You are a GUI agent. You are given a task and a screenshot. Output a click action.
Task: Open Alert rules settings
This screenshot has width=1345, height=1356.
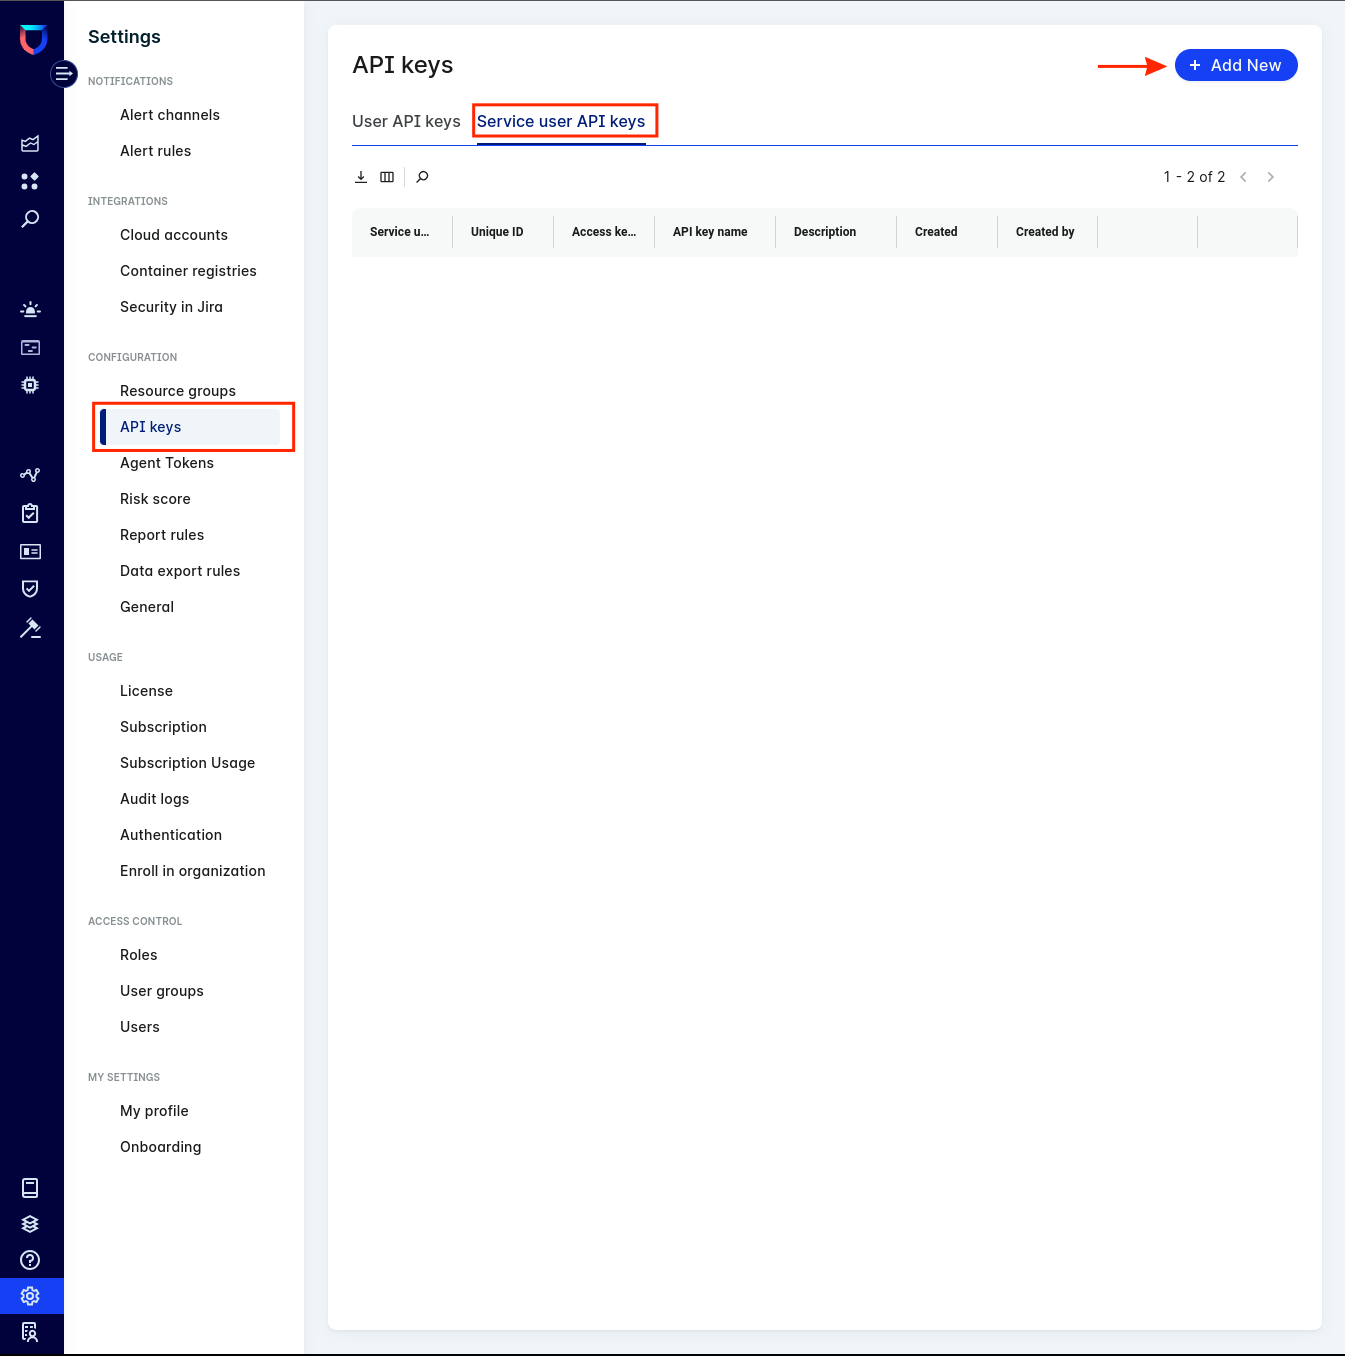(155, 151)
